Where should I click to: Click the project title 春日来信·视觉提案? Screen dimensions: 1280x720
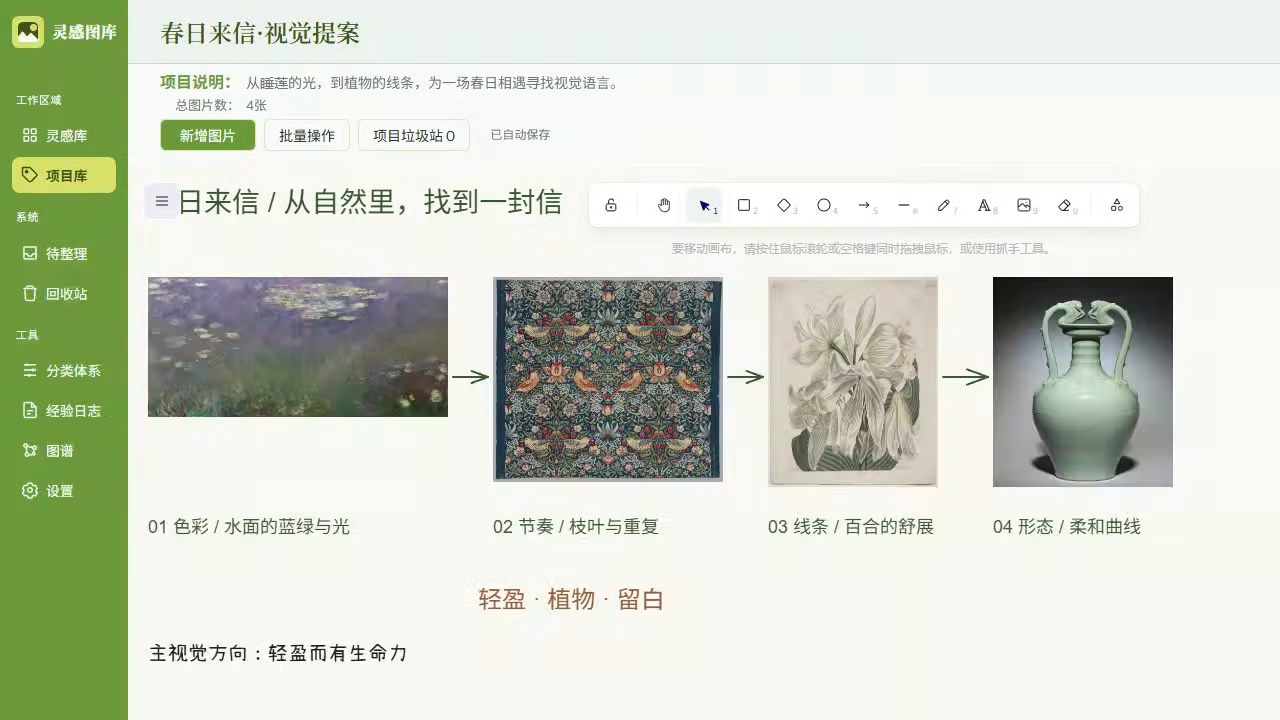coord(260,33)
